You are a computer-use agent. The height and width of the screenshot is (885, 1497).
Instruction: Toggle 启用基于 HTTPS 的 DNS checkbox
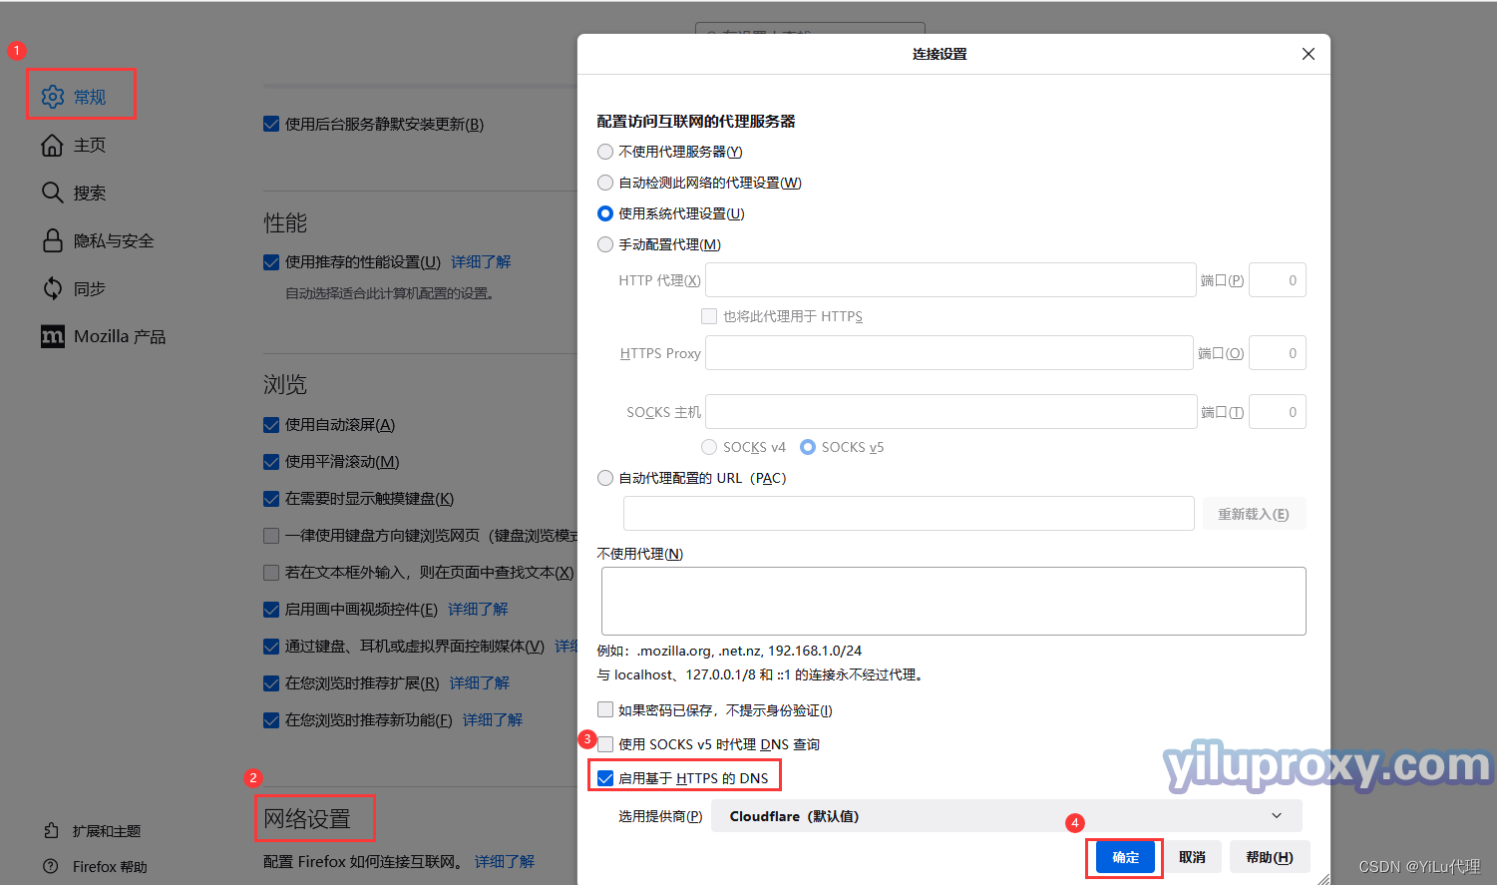point(605,778)
